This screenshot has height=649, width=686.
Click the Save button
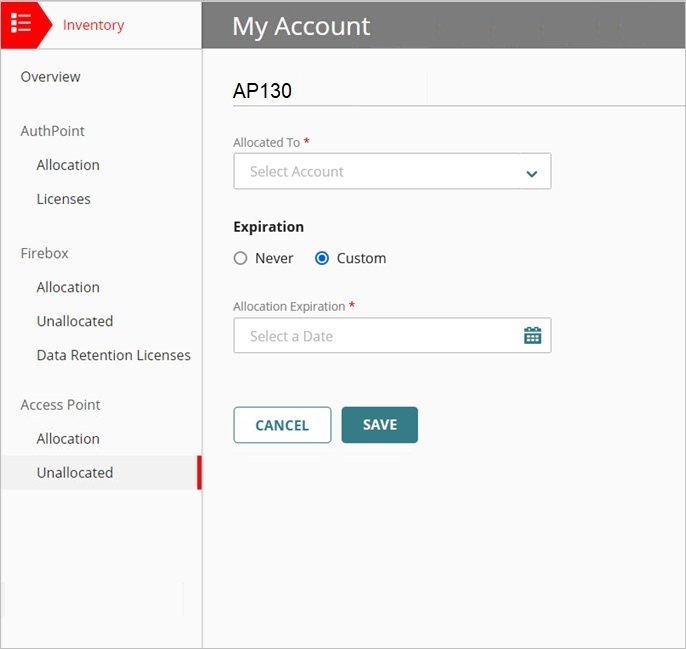[379, 425]
